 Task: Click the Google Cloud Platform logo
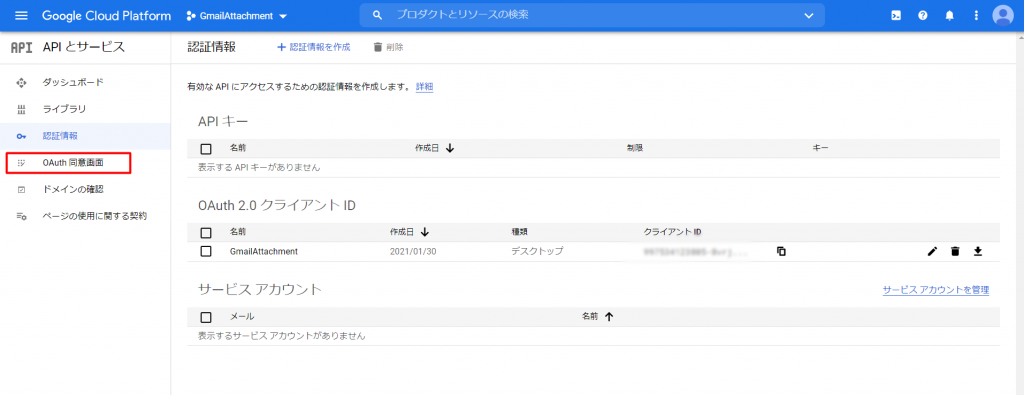(x=106, y=16)
